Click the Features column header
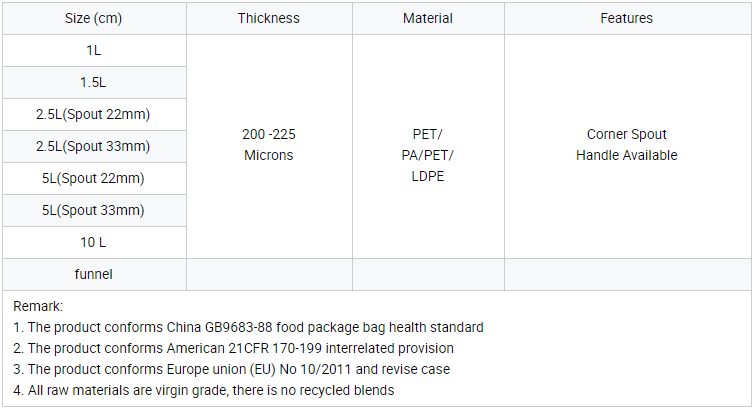 click(626, 18)
